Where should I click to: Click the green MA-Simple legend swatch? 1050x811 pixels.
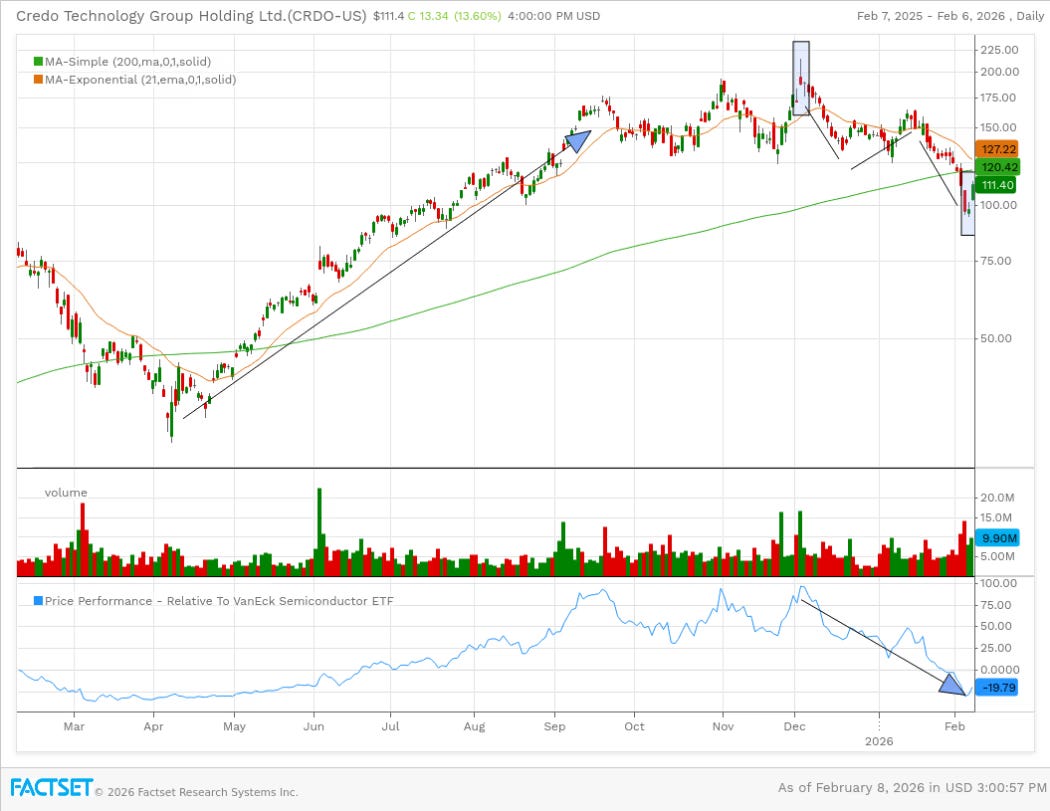click(x=38, y=62)
